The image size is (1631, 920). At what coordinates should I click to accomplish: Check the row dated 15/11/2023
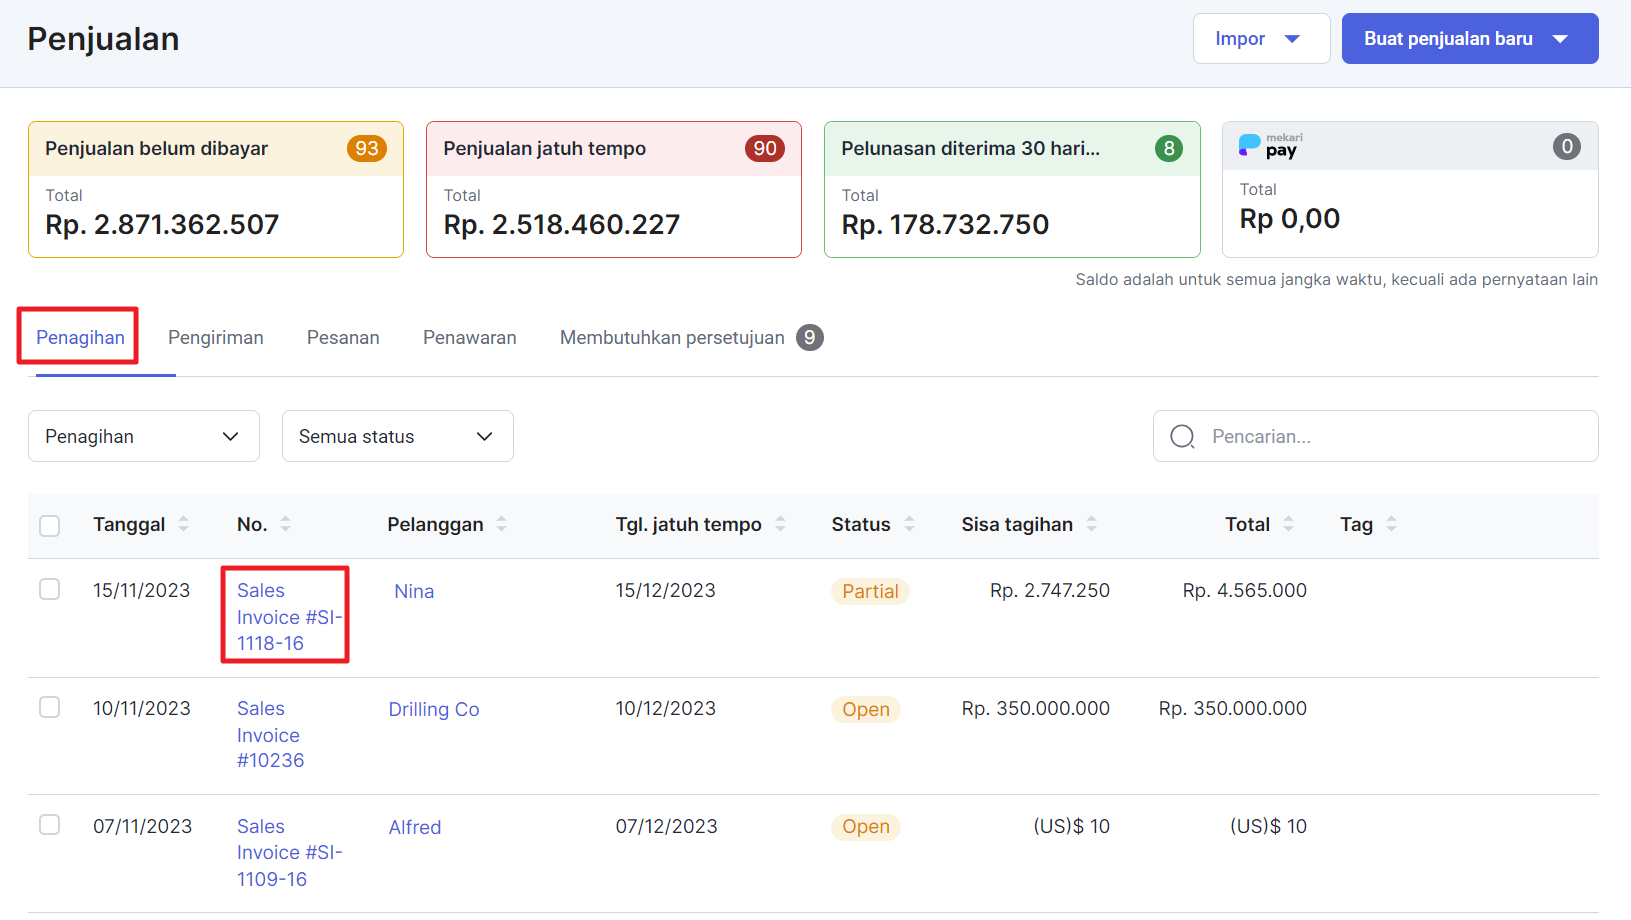[50, 590]
